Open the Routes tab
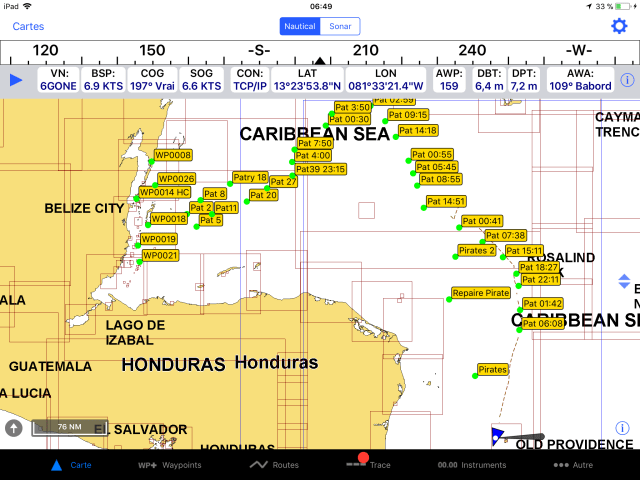Viewport: 640px width, 480px height. click(x=274, y=465)
